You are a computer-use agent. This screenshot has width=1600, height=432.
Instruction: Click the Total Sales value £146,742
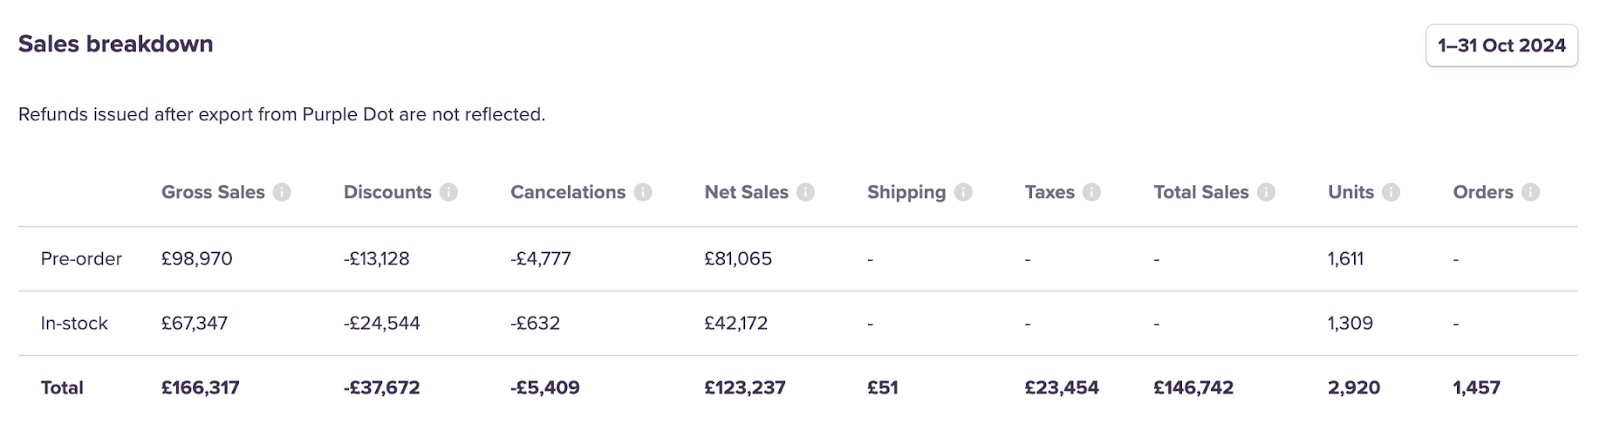1193,388
